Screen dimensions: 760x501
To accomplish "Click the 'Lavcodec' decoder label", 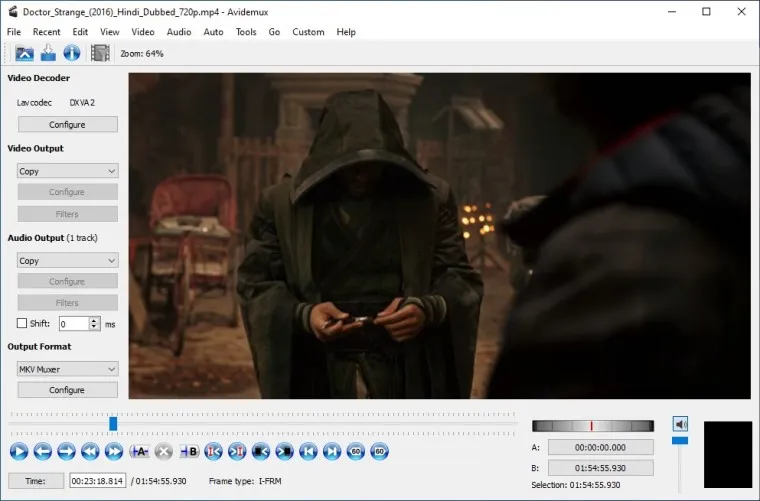I will [x=34, y=103].
